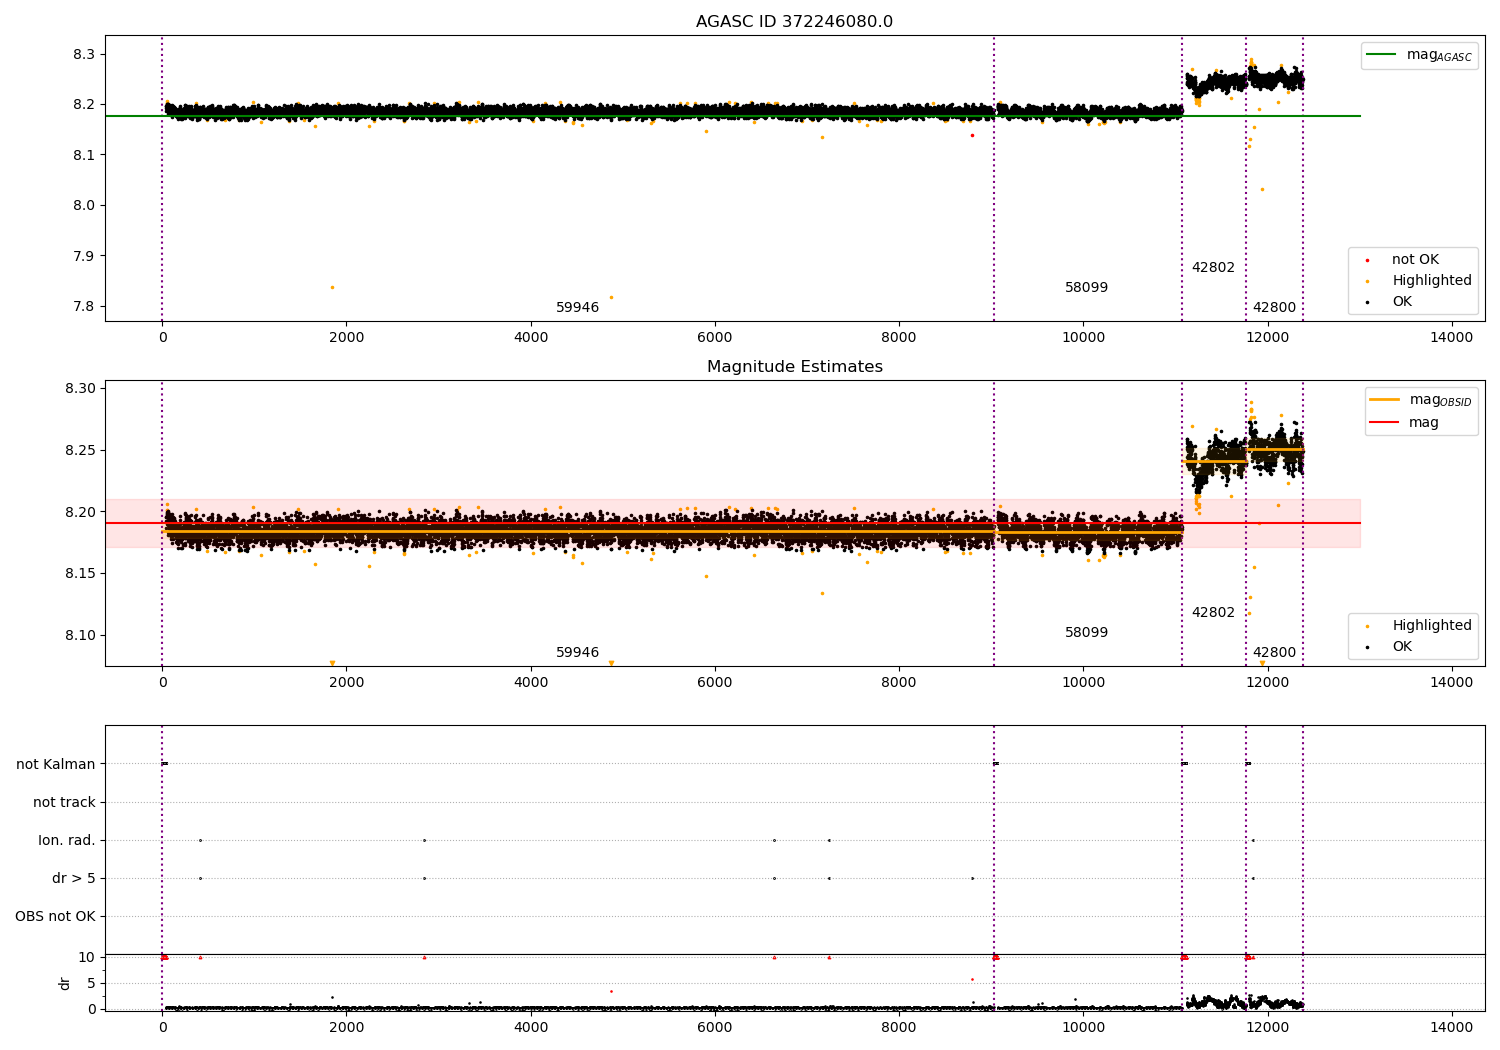Click Highlighted in the AGASC plot legend

point(1420,281)
